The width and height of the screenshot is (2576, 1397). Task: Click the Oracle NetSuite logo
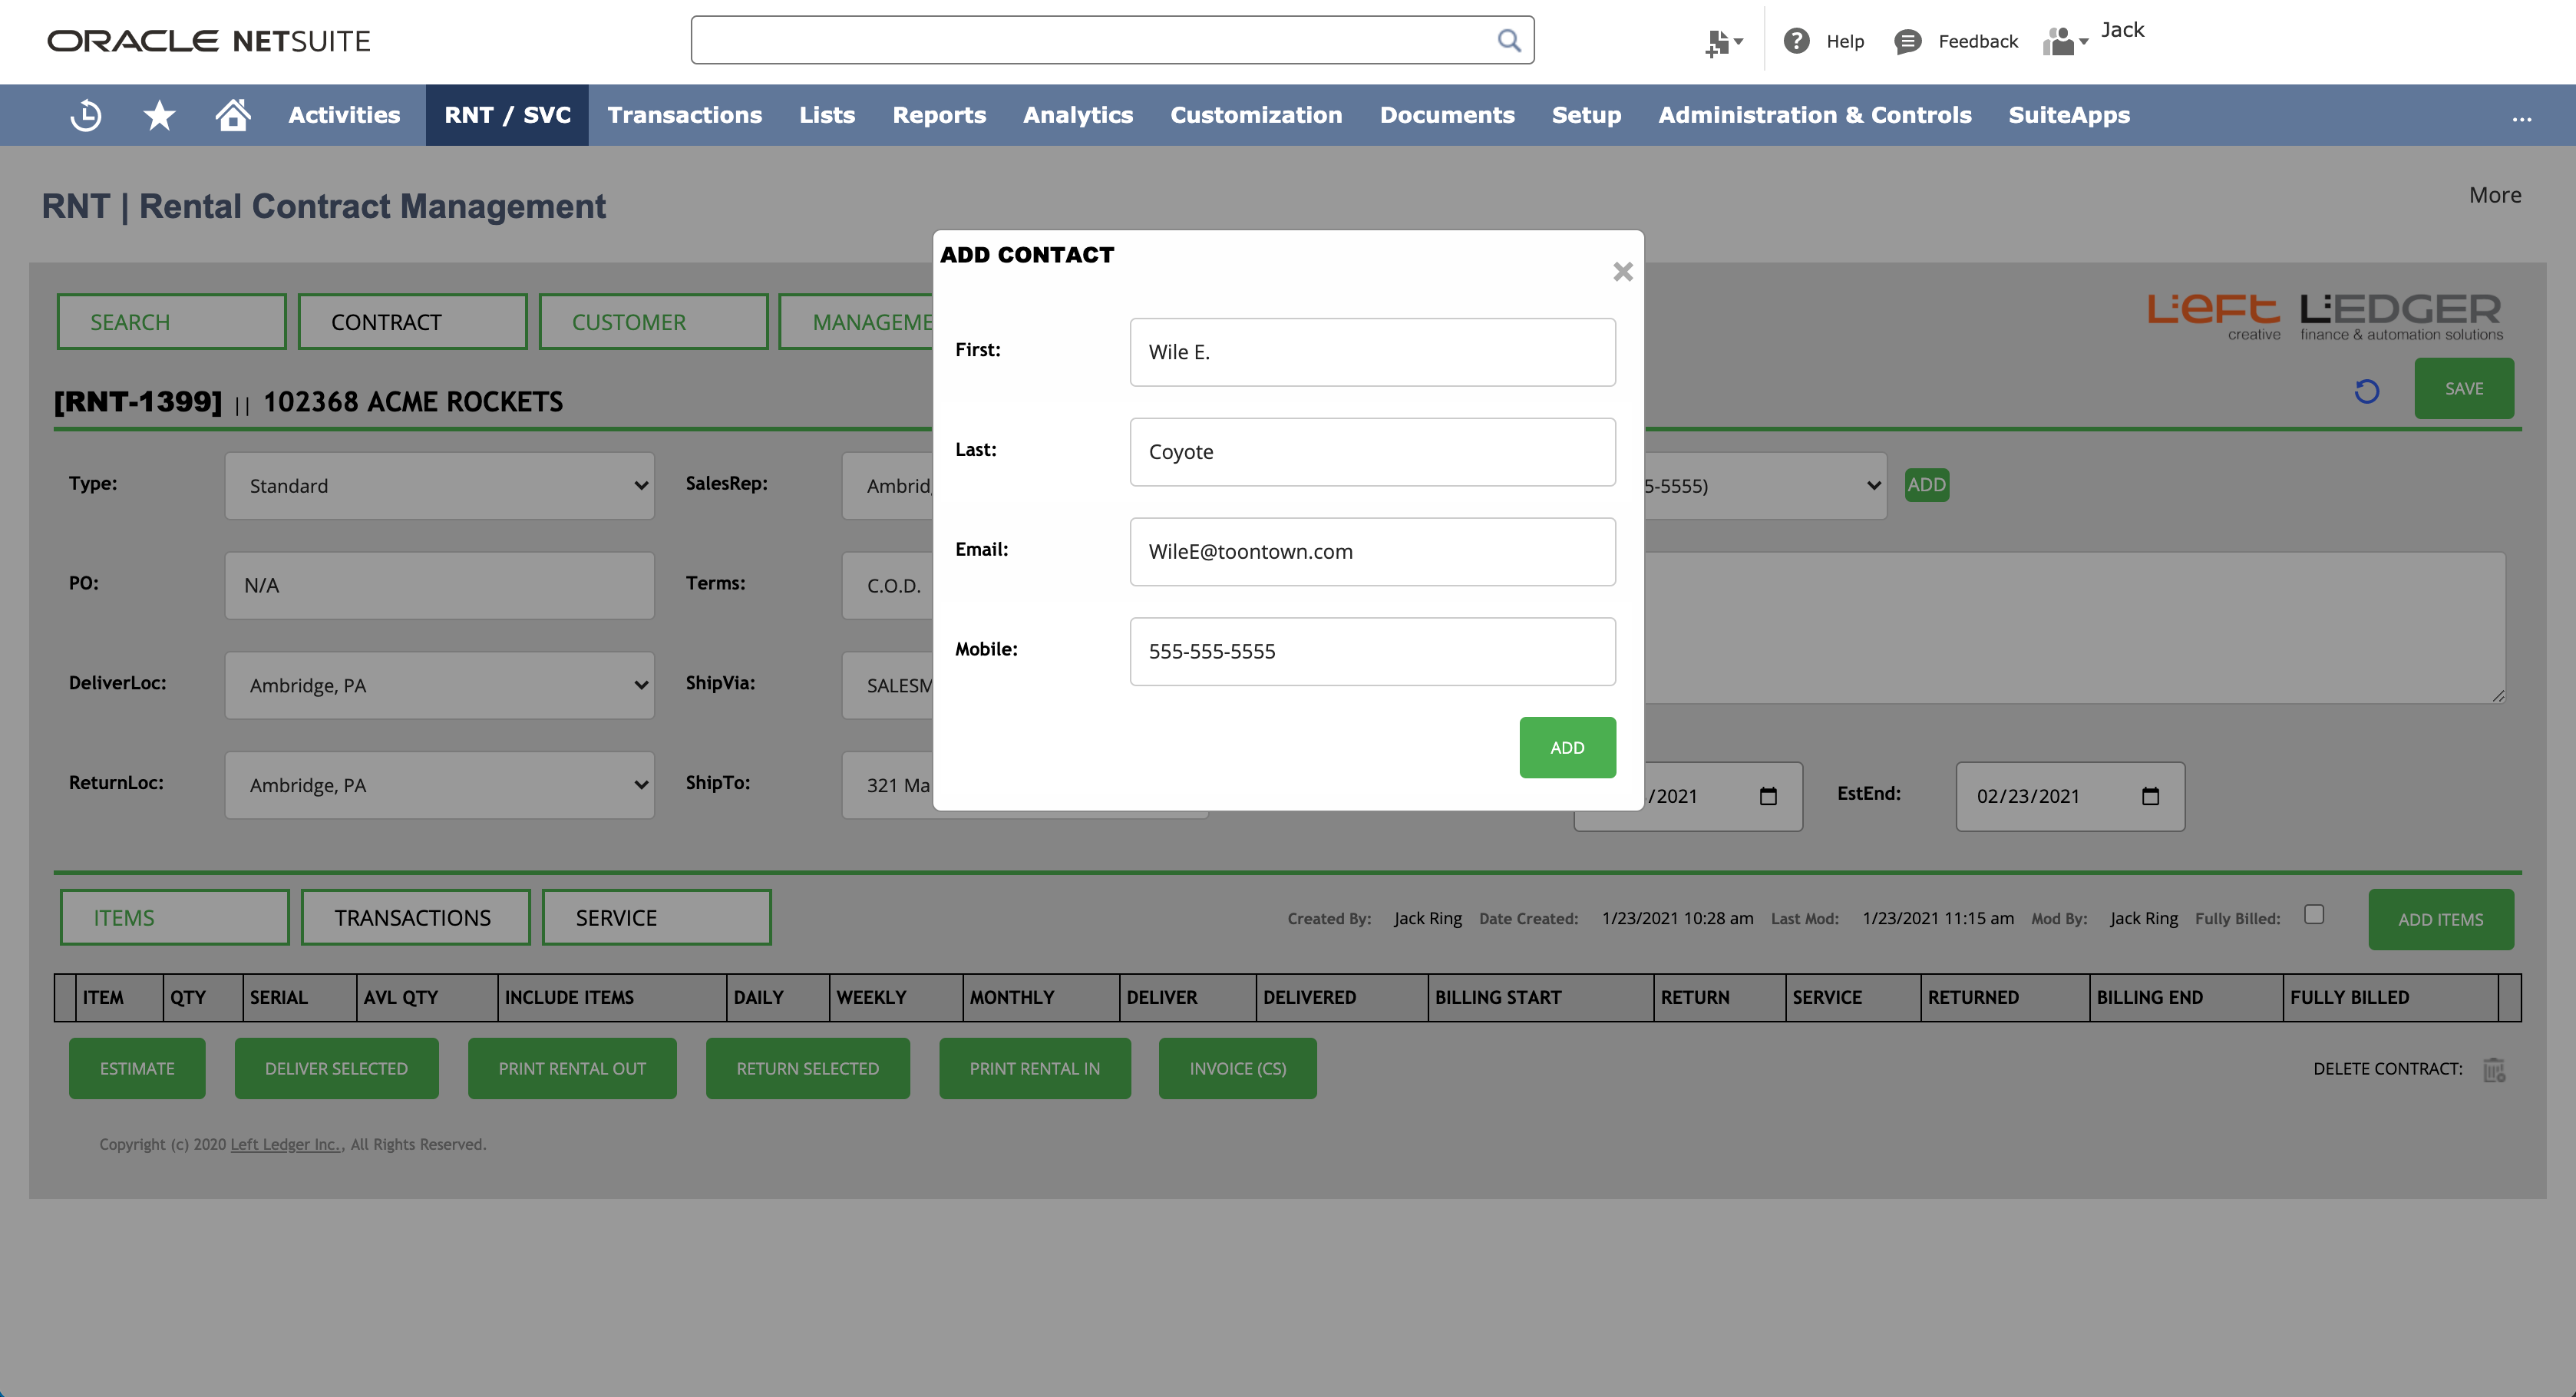click(x=209, y=41)
